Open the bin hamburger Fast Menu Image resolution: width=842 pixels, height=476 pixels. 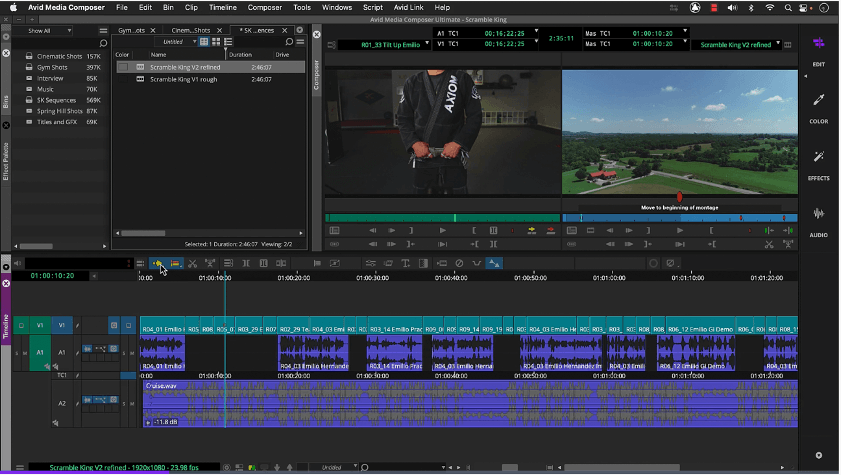point(300,42)
